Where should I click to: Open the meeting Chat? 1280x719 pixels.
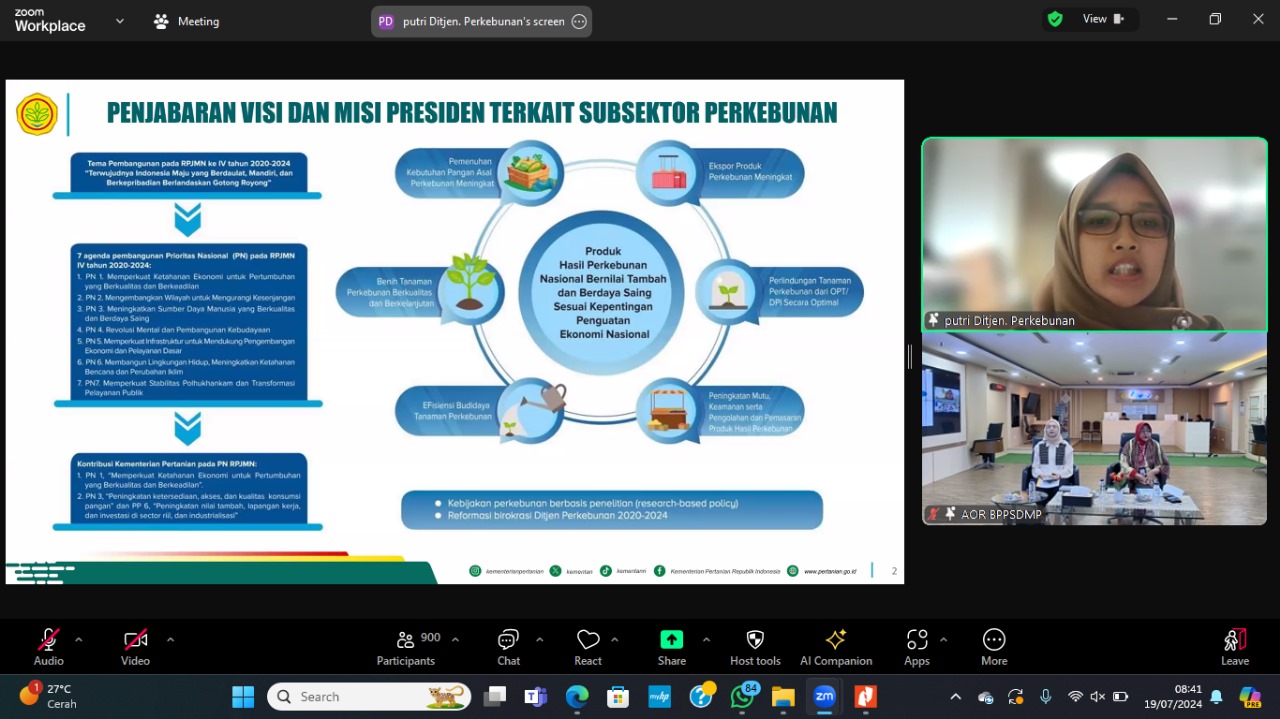pyautogui.click(x=508, y=646)
